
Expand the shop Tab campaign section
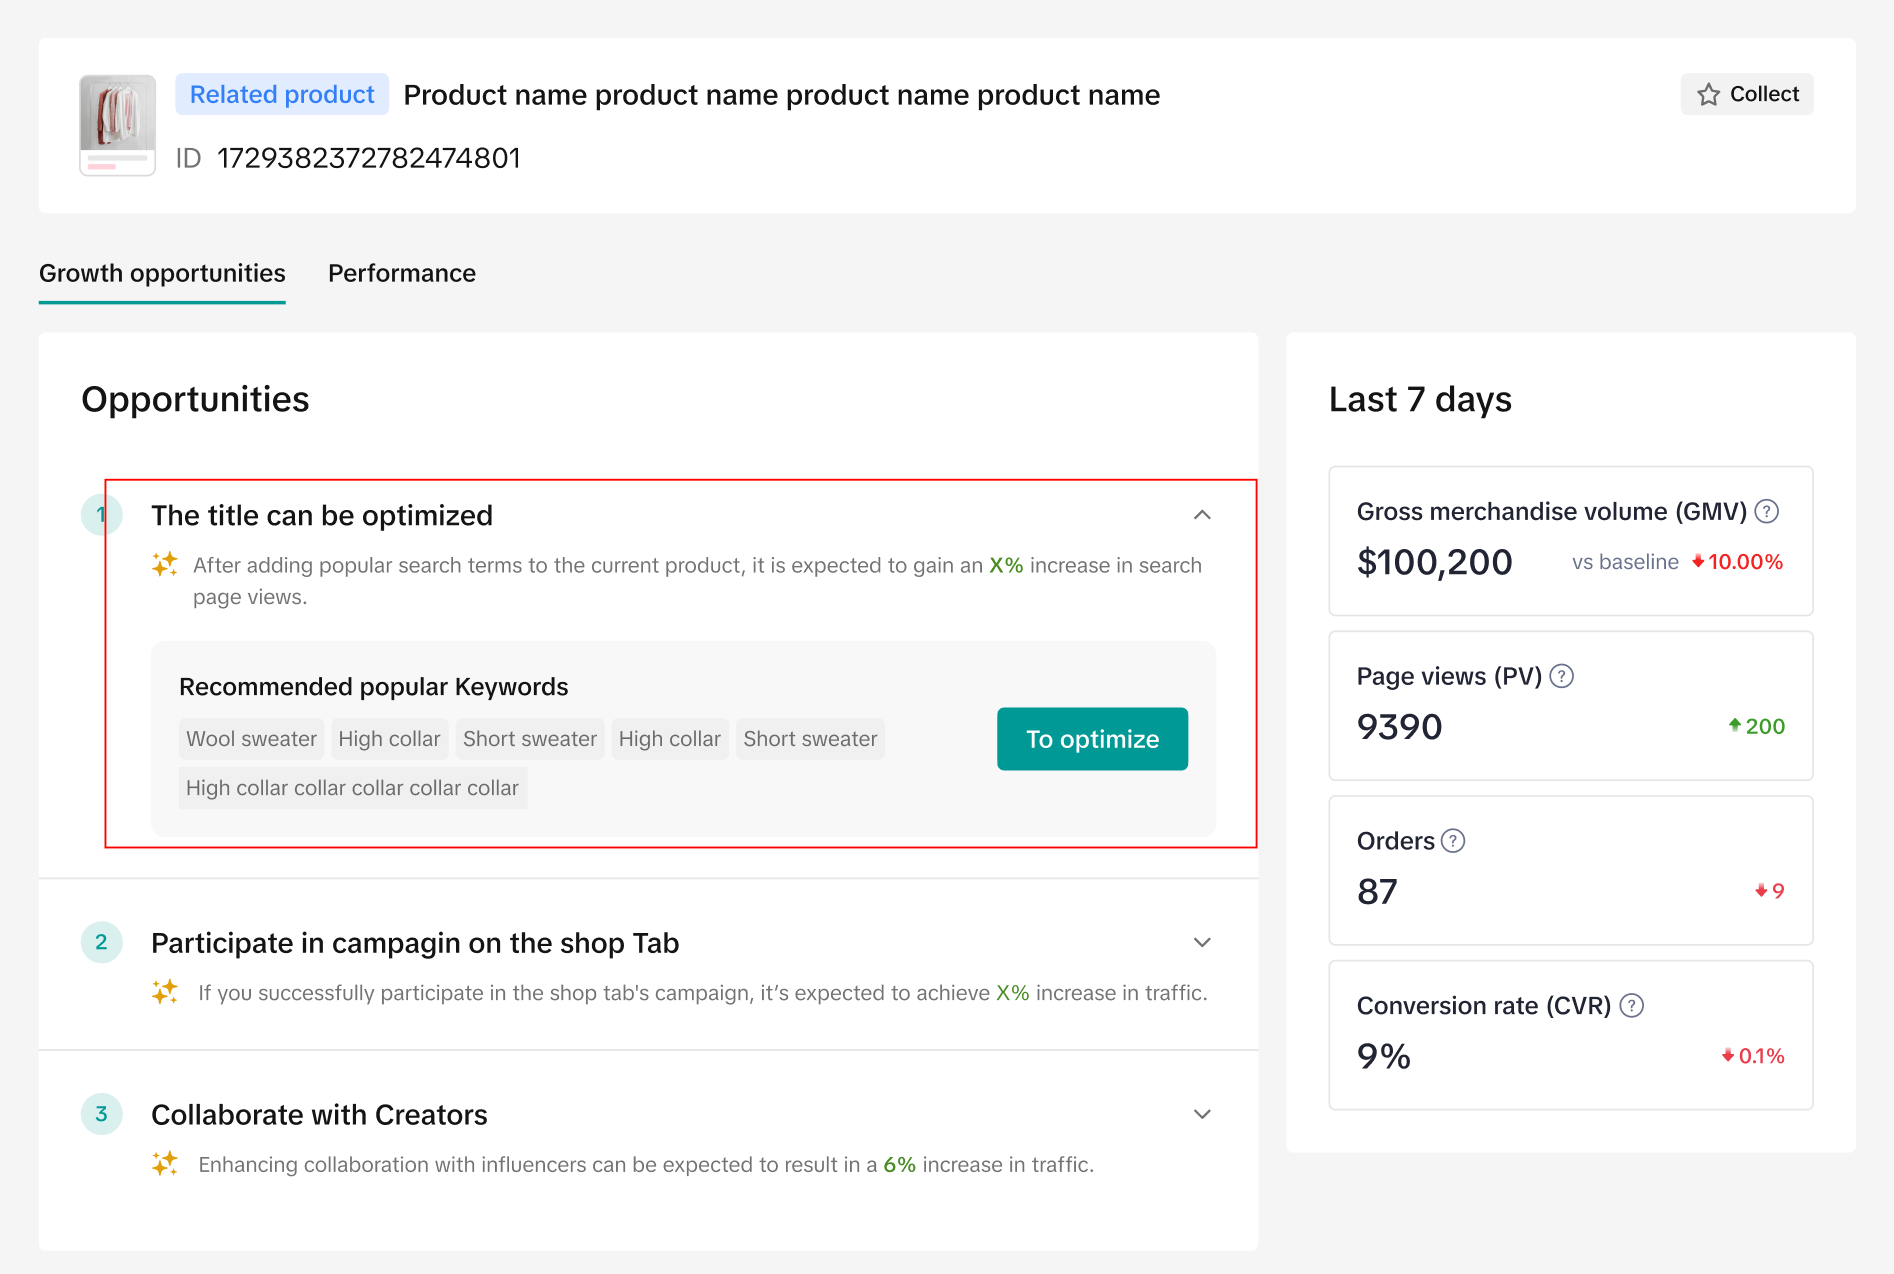click(1202, 942)
